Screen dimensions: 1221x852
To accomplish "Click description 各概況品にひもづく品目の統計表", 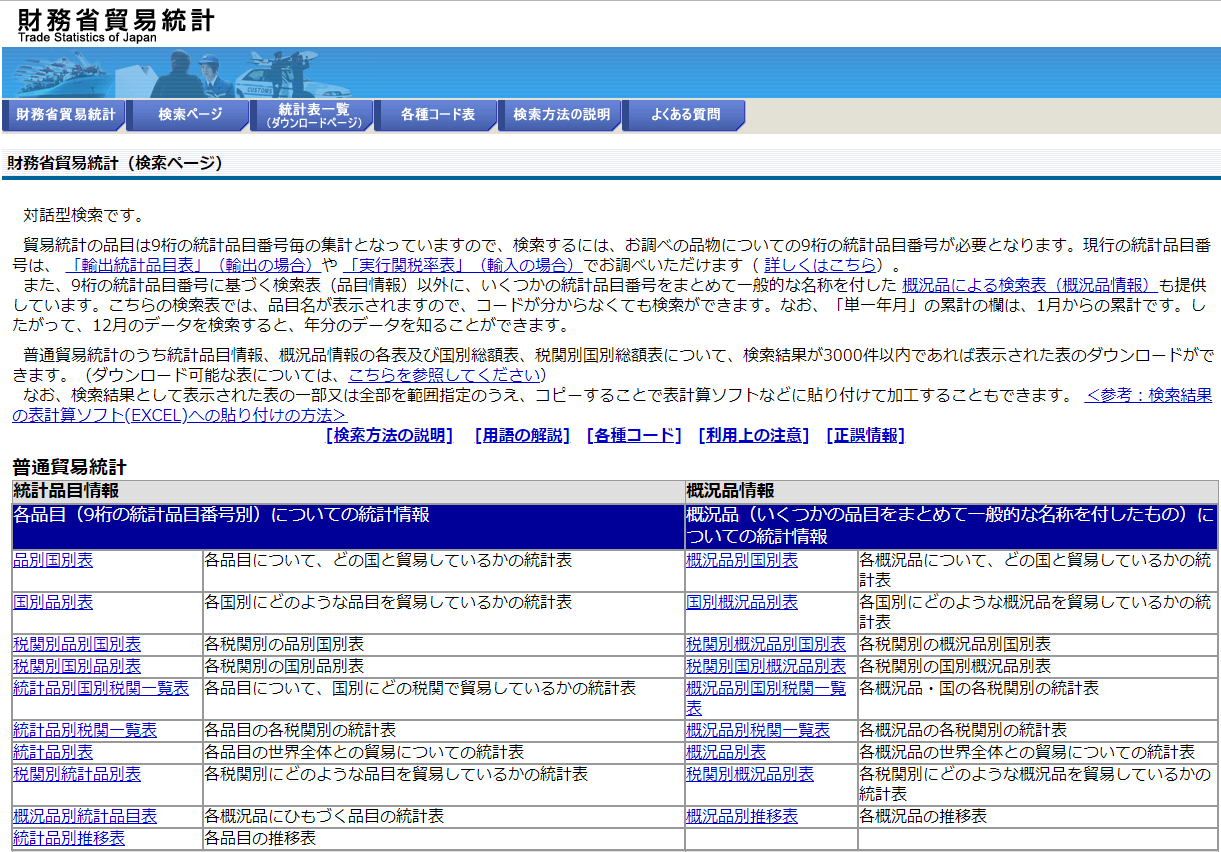I will click(324, 816).
